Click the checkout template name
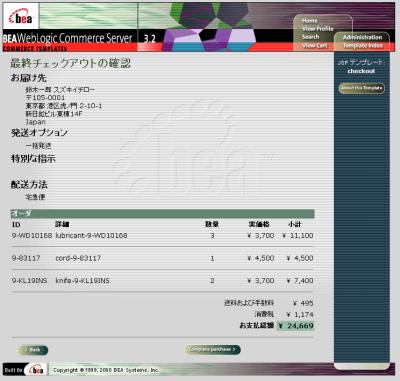400x381 pixels. coord(361,71)
